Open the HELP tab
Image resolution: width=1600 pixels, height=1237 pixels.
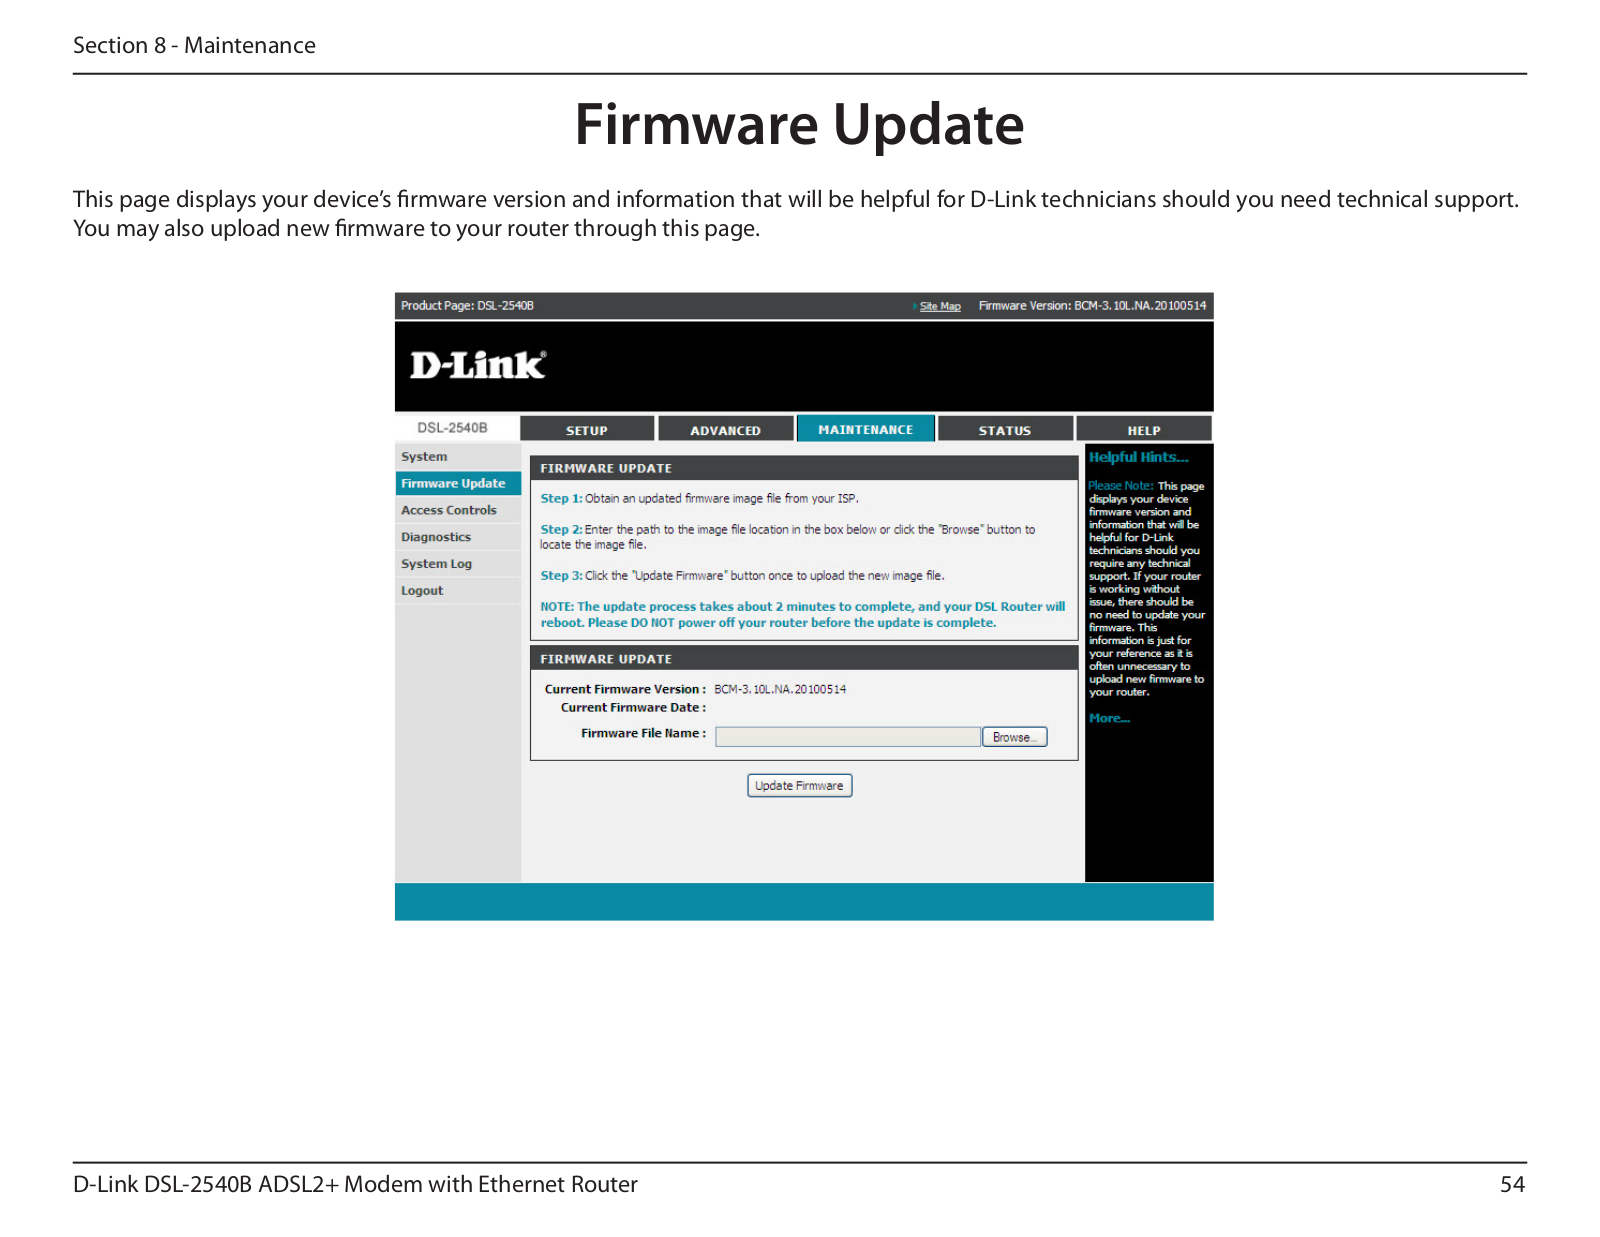pyautogui.click(x=1144, y=430)
